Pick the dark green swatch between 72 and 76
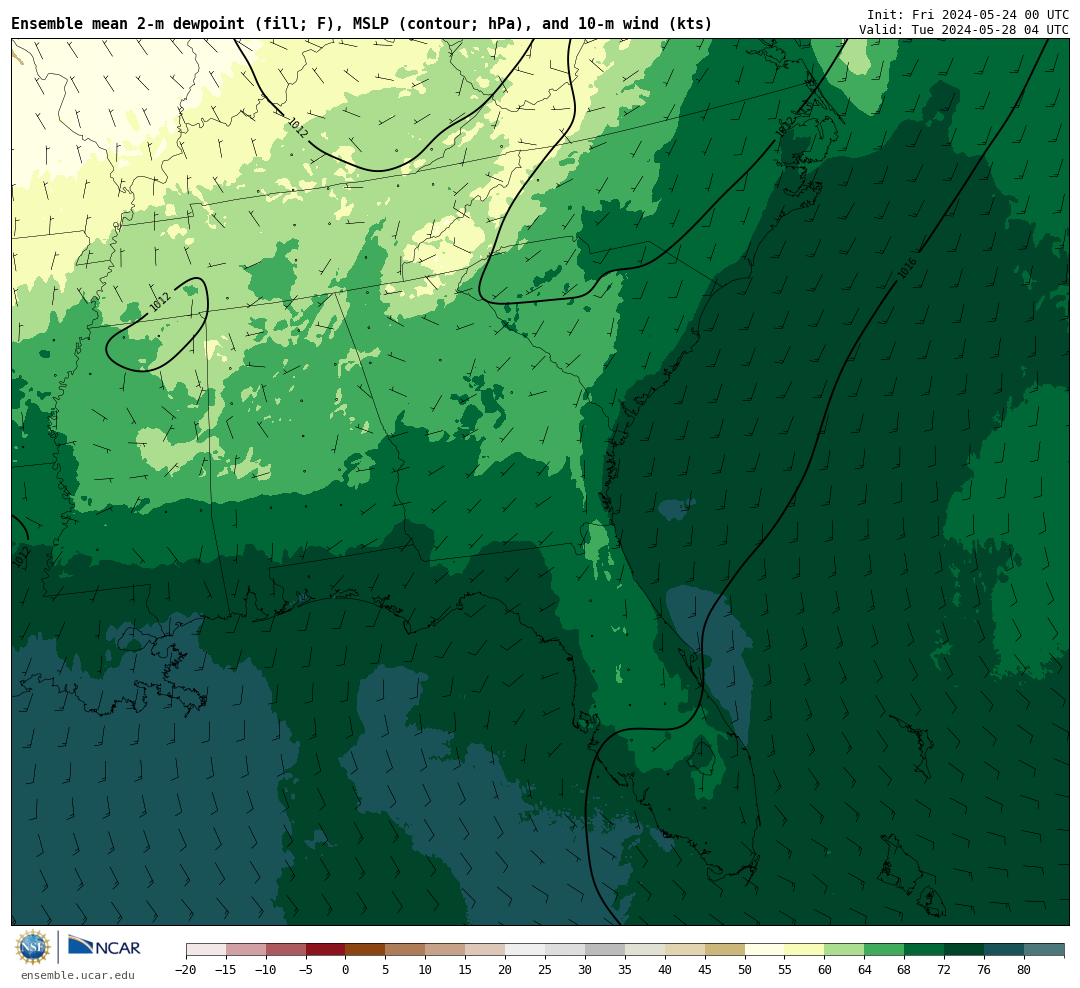 (x=965, y=950)
